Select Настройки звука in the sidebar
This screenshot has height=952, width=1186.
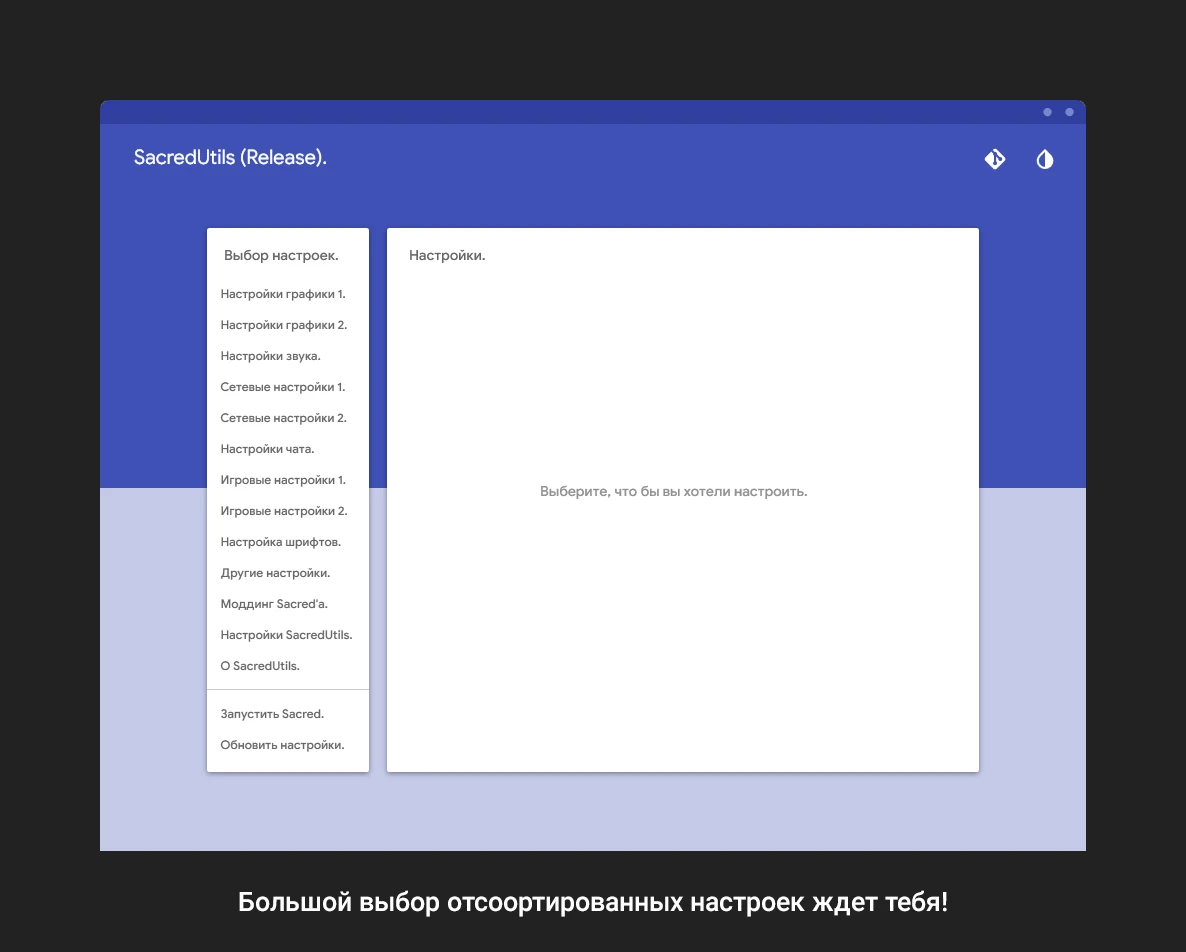(x=270, y=355)
